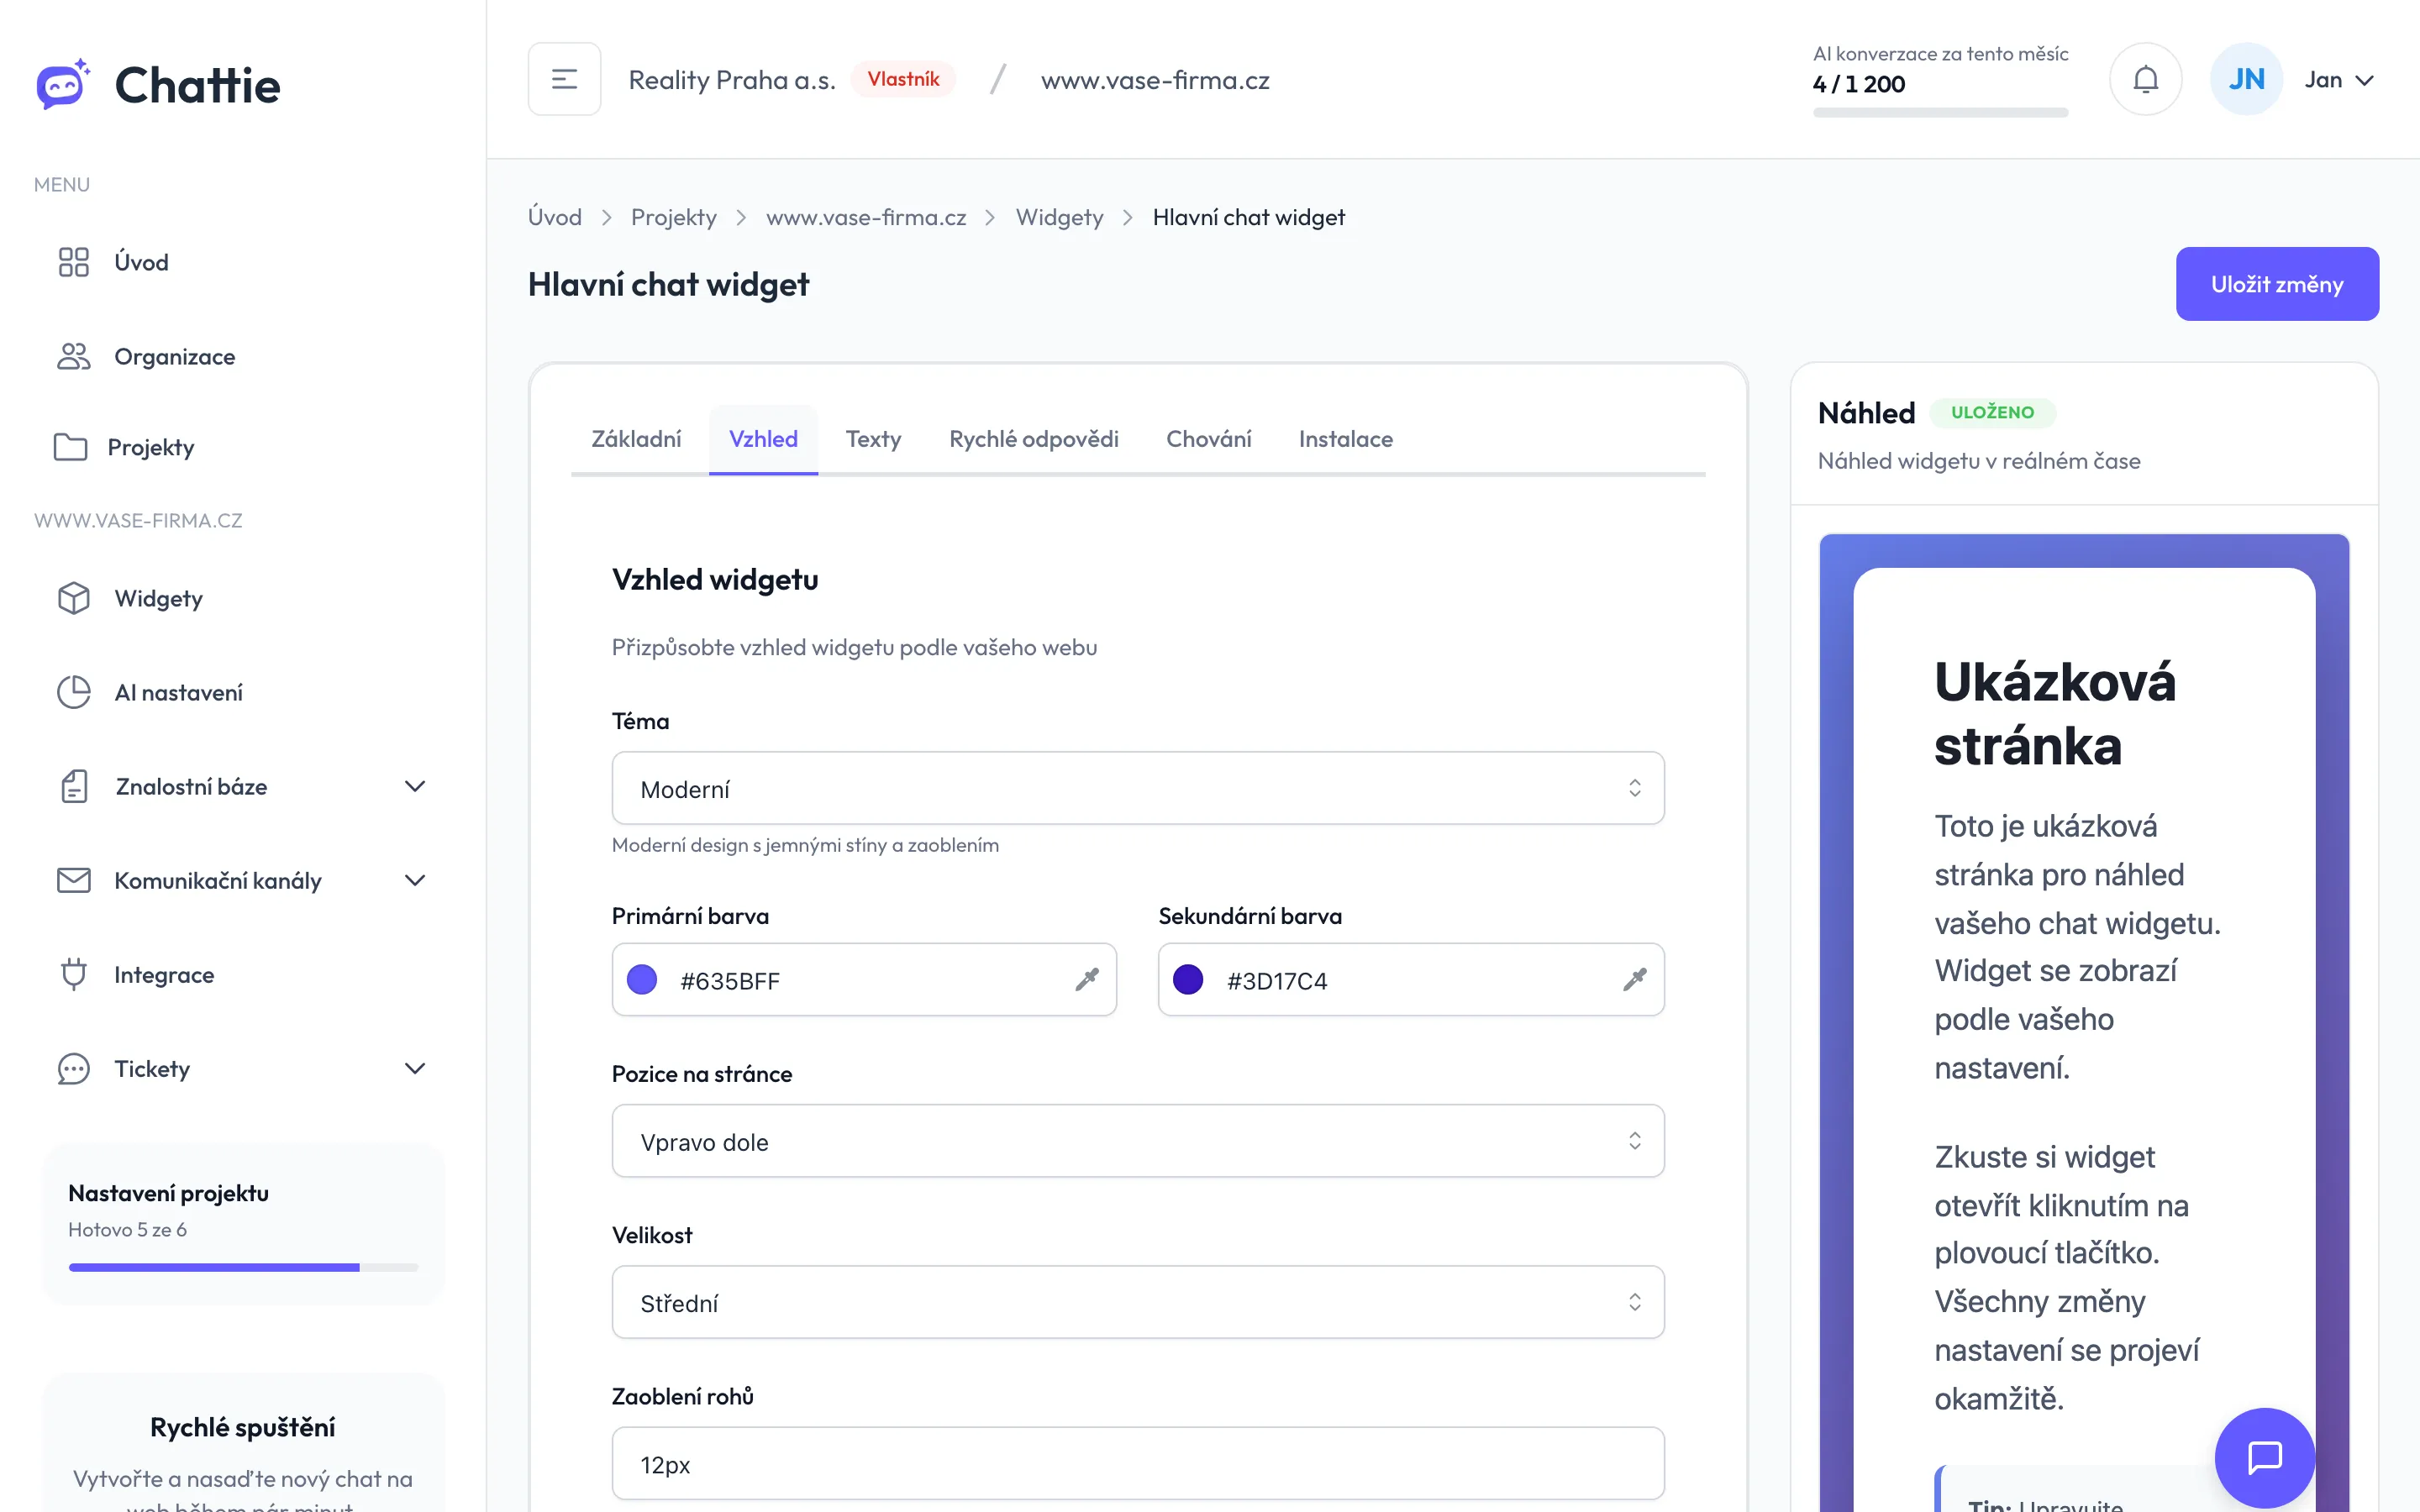Open the Téma dropdown set to Moderní
Screen dimensions: 2420x1512
[1138, 788]
